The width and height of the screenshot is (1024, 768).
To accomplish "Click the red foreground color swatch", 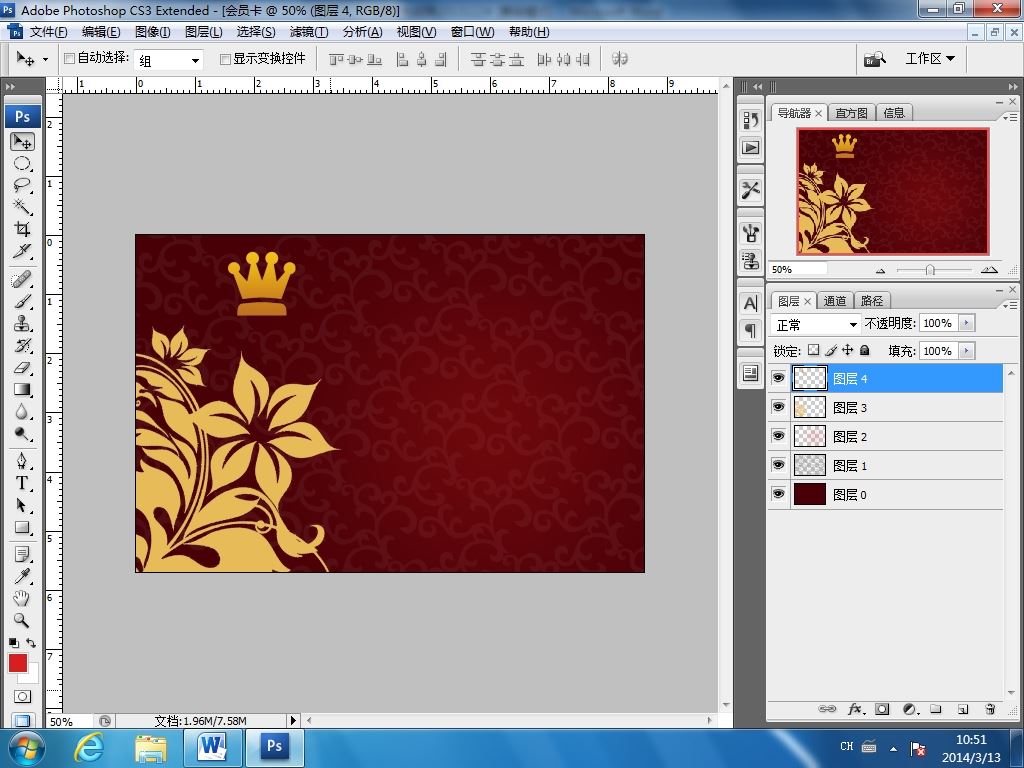I will tap(18, 664).
